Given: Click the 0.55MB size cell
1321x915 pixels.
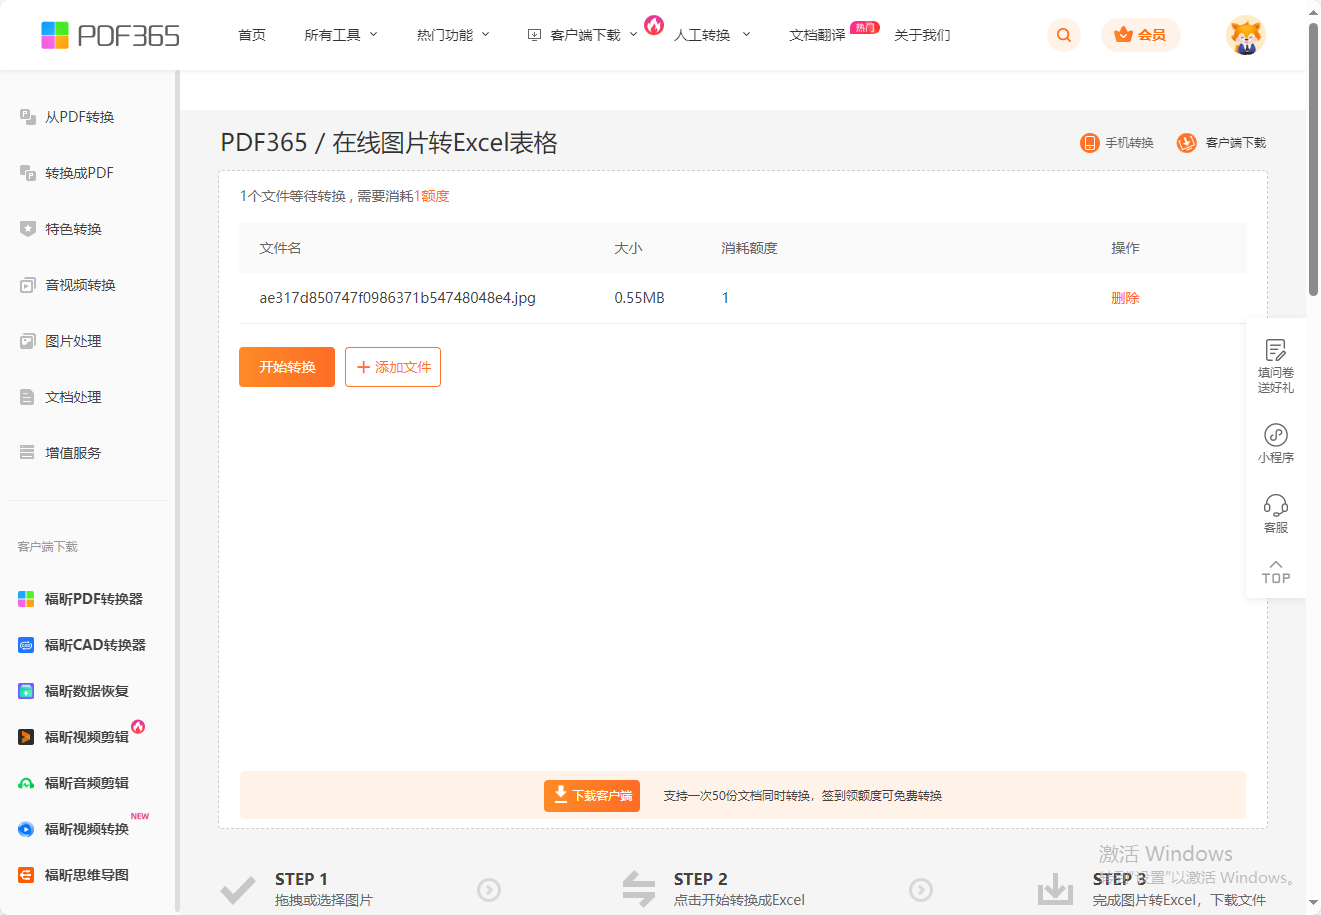Looking at the screenshot, I should tap(639, 298).
